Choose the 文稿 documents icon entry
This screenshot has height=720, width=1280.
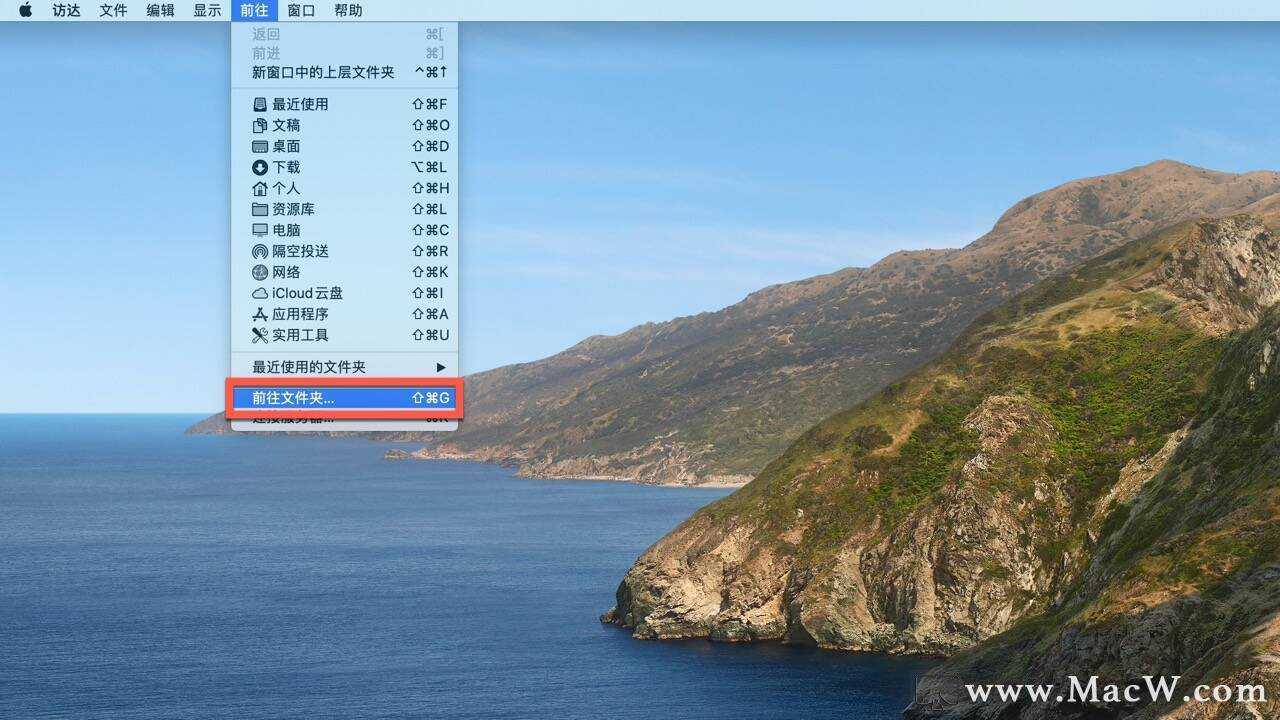point(260,125)
